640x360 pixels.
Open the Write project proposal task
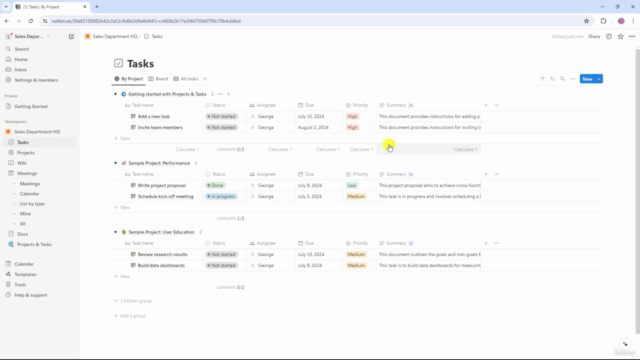162,185
